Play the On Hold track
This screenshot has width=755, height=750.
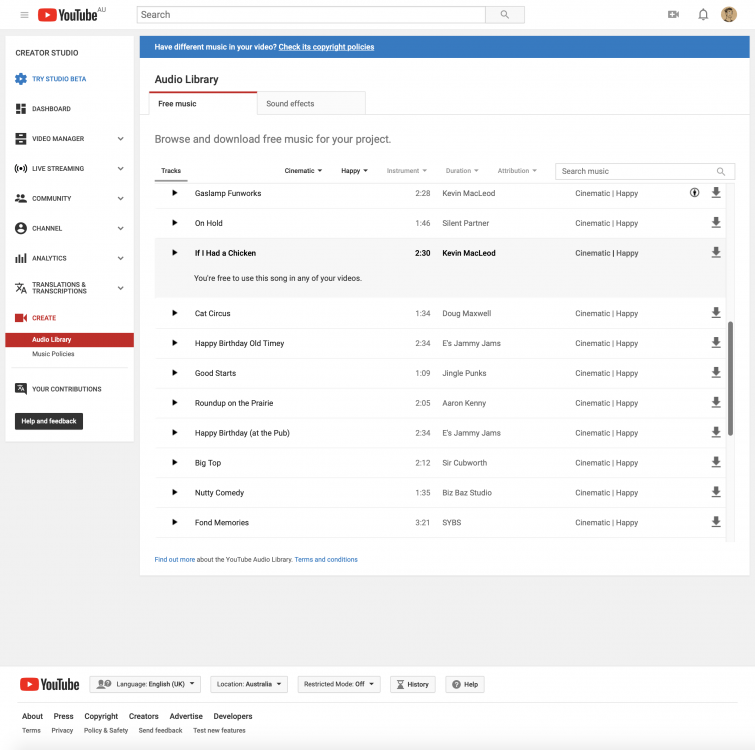[175, 223]
